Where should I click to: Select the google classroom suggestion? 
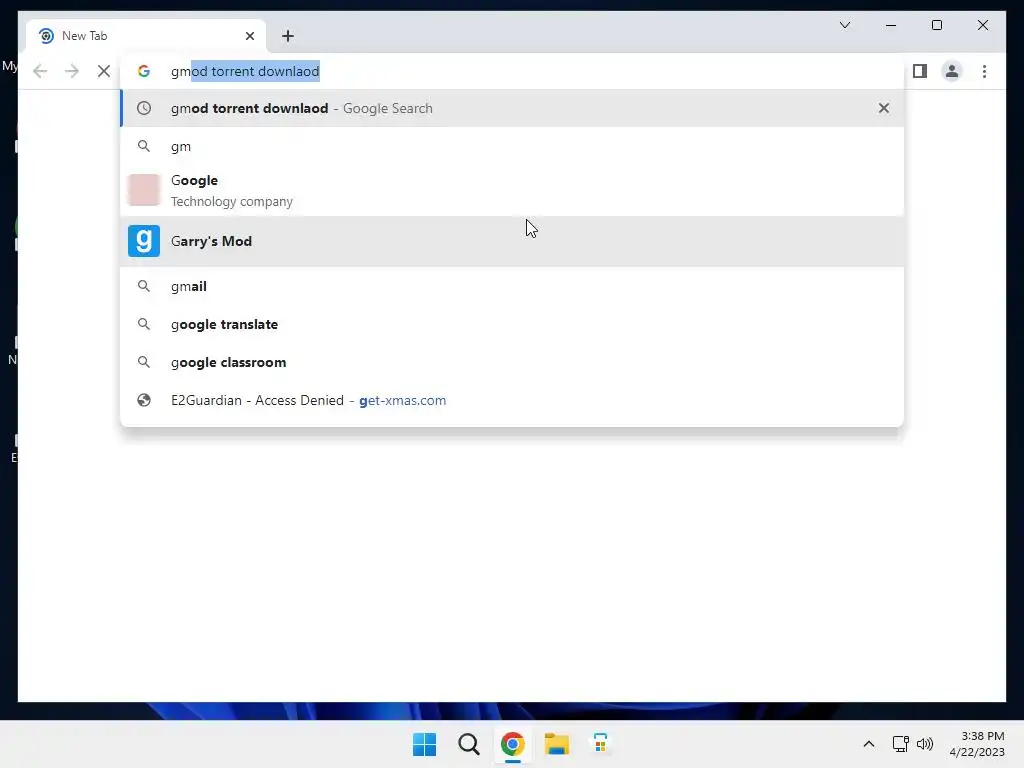pyautogui.click(x=512, y=362)
